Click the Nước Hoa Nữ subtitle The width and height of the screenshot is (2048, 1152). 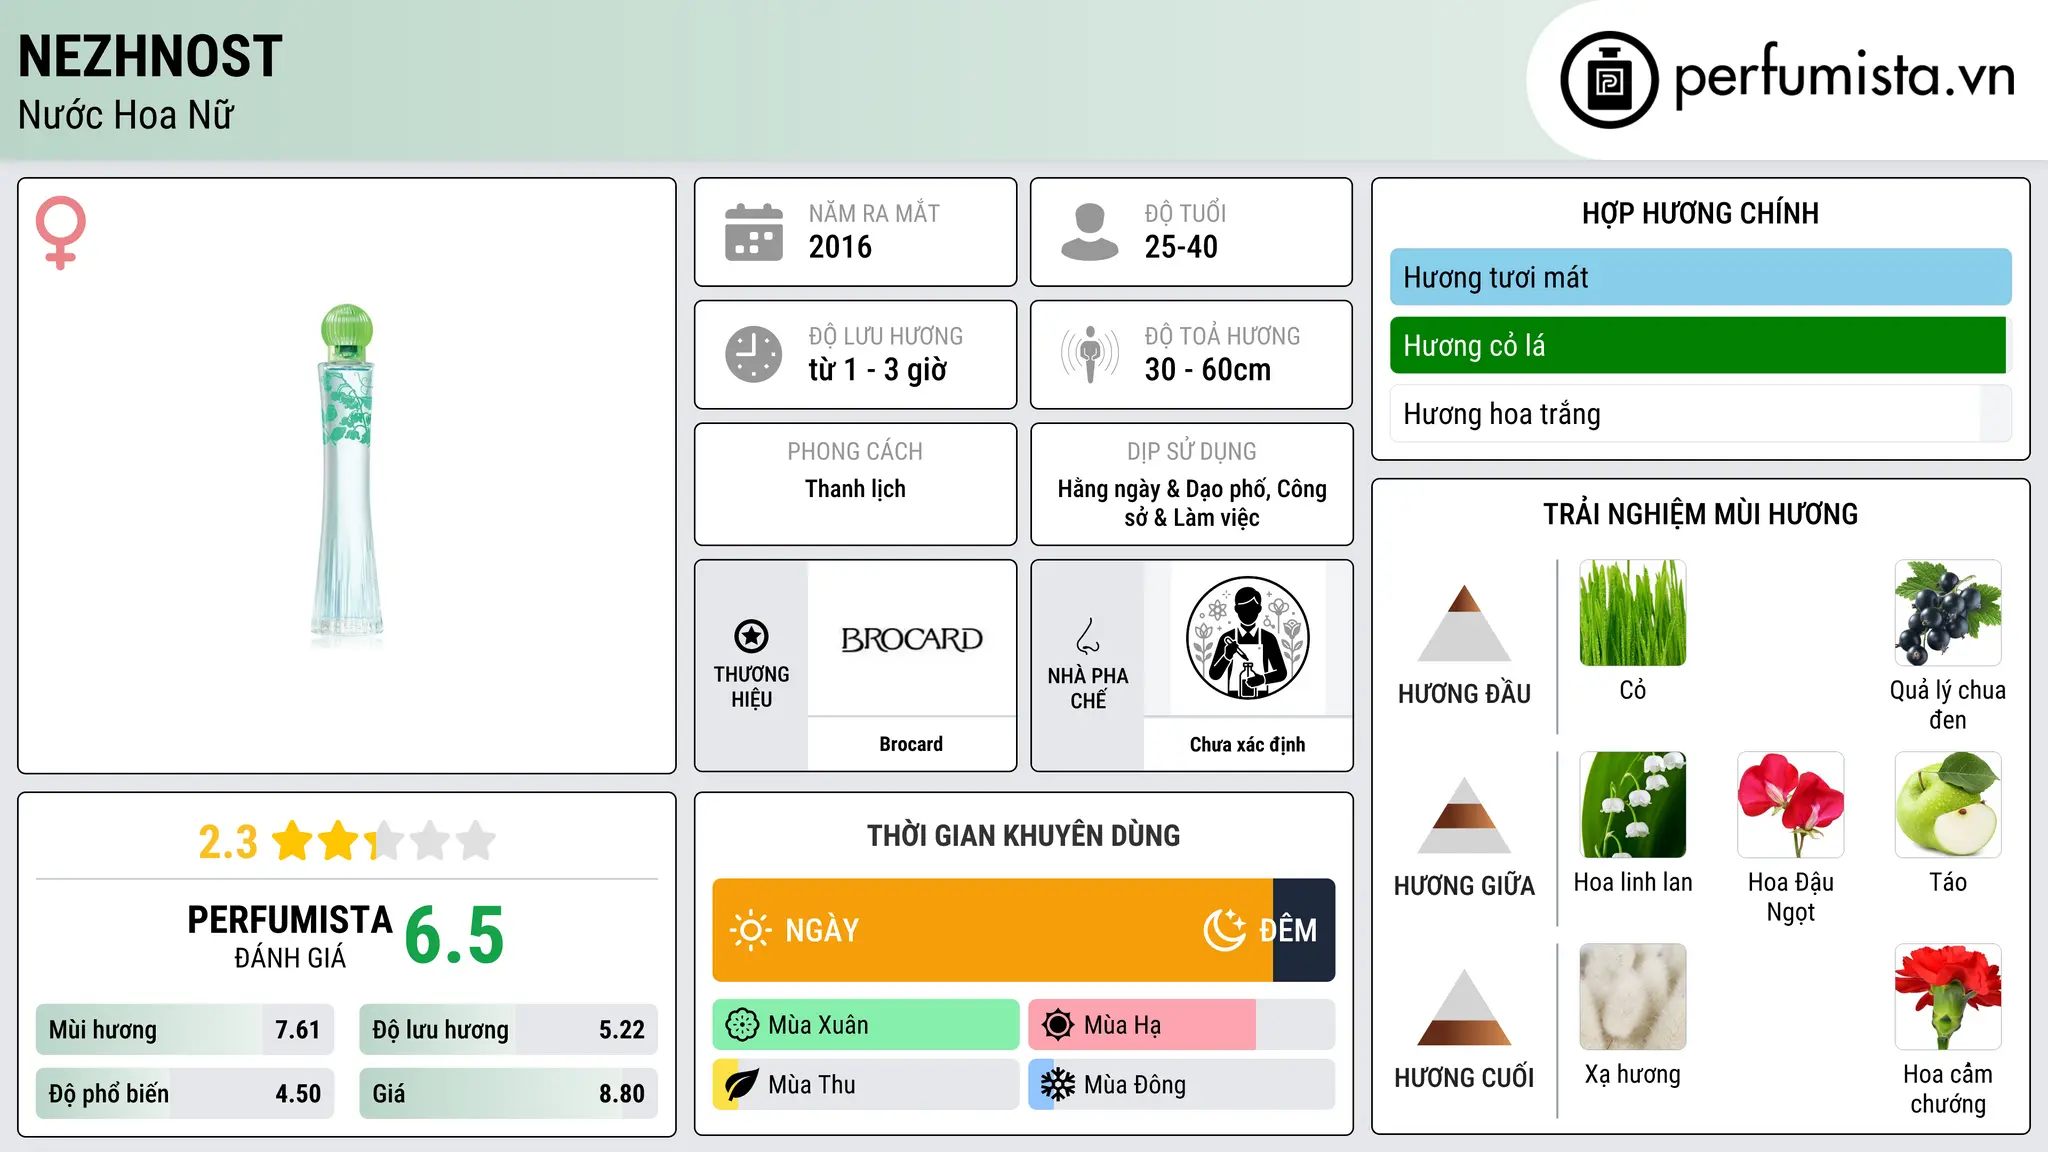coord(126,115)
